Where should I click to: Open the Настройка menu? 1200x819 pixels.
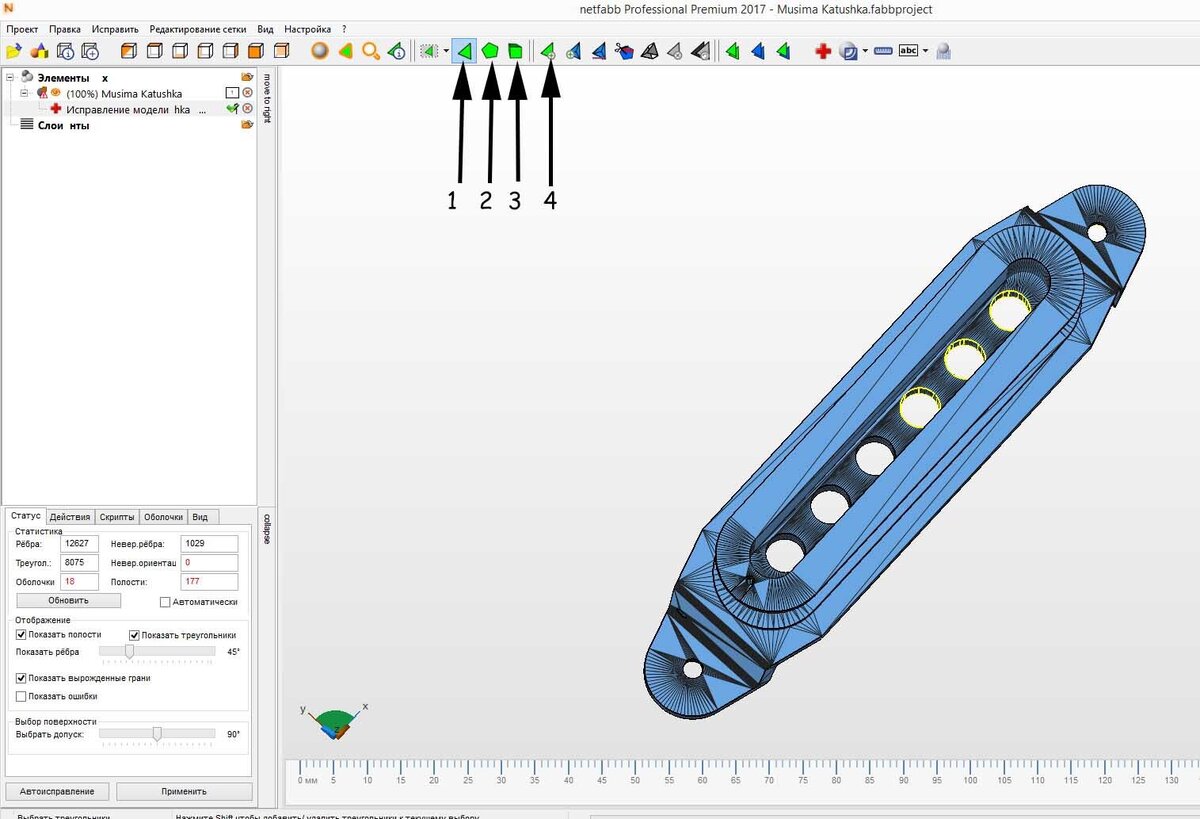[308, 29]
